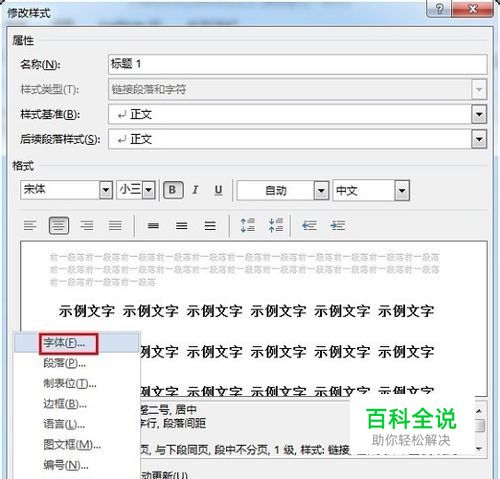Set 1.5 line spacing icon
The width and height of the screenshot is (500, 479).
pos(182,226)
